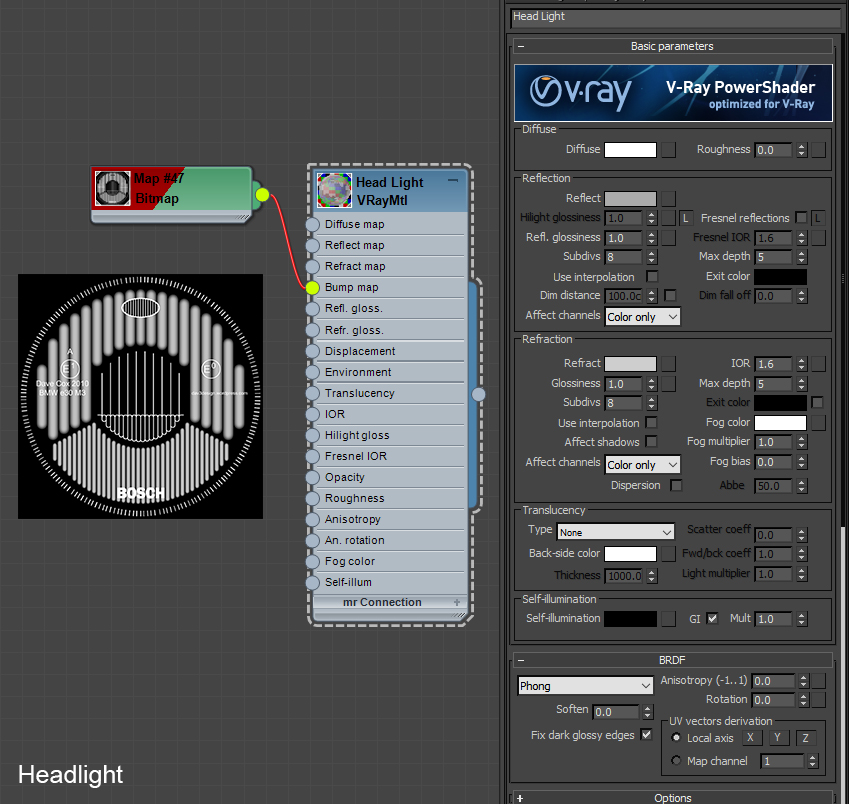Click the Back-side color white swatch
Screen dimensions: 849x804
[x=630, y=554]
